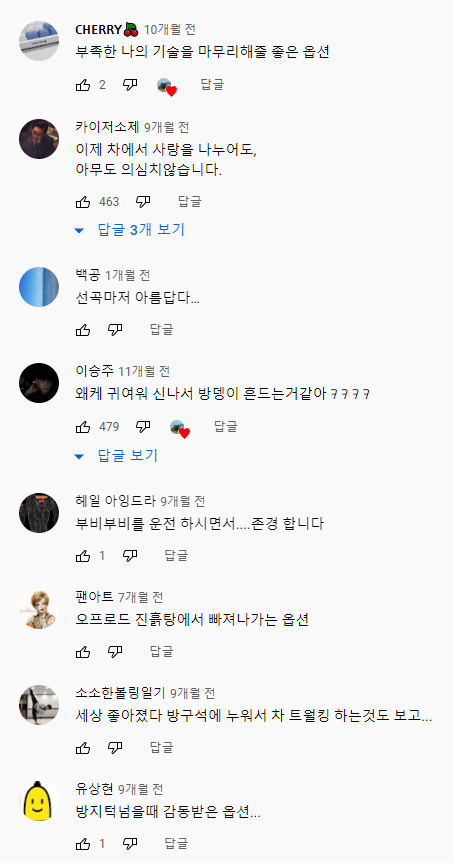Image resolution: width=453 pixels, height=863 pixels.
Task: Dislike the comment by CHERRY
Action: tap(130, 85)
